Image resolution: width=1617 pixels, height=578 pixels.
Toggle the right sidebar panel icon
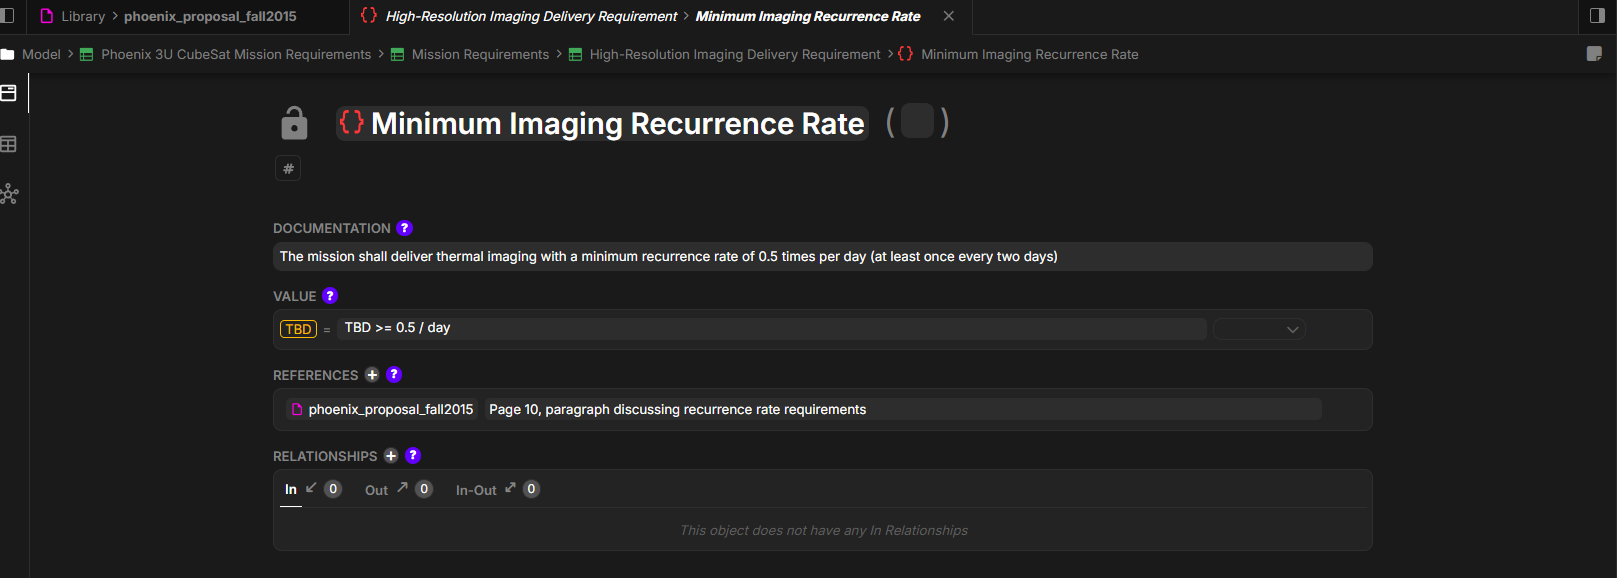(x=1597, y=16)
